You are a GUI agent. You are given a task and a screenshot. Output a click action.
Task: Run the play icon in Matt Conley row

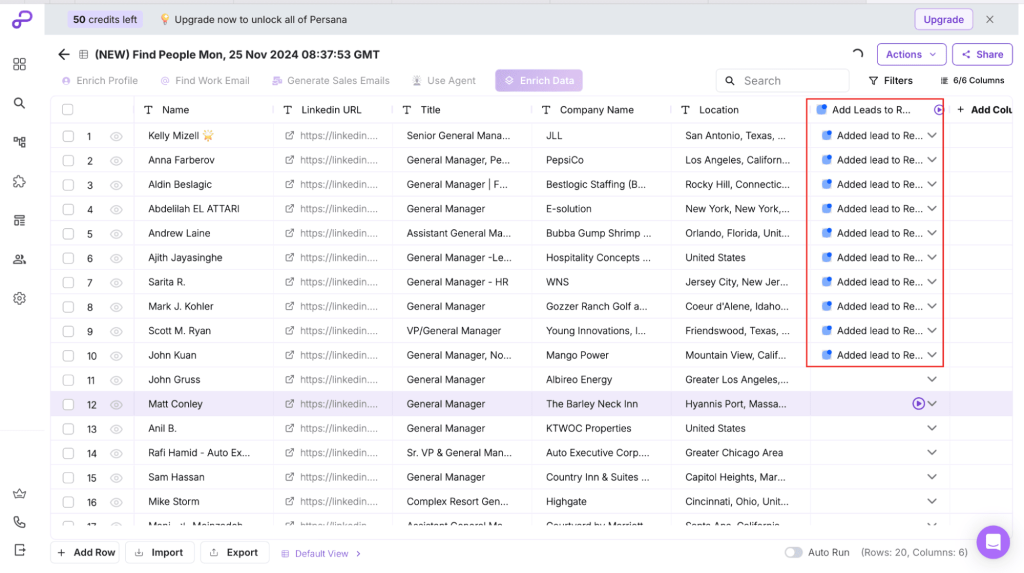click(x=918, y=404)
